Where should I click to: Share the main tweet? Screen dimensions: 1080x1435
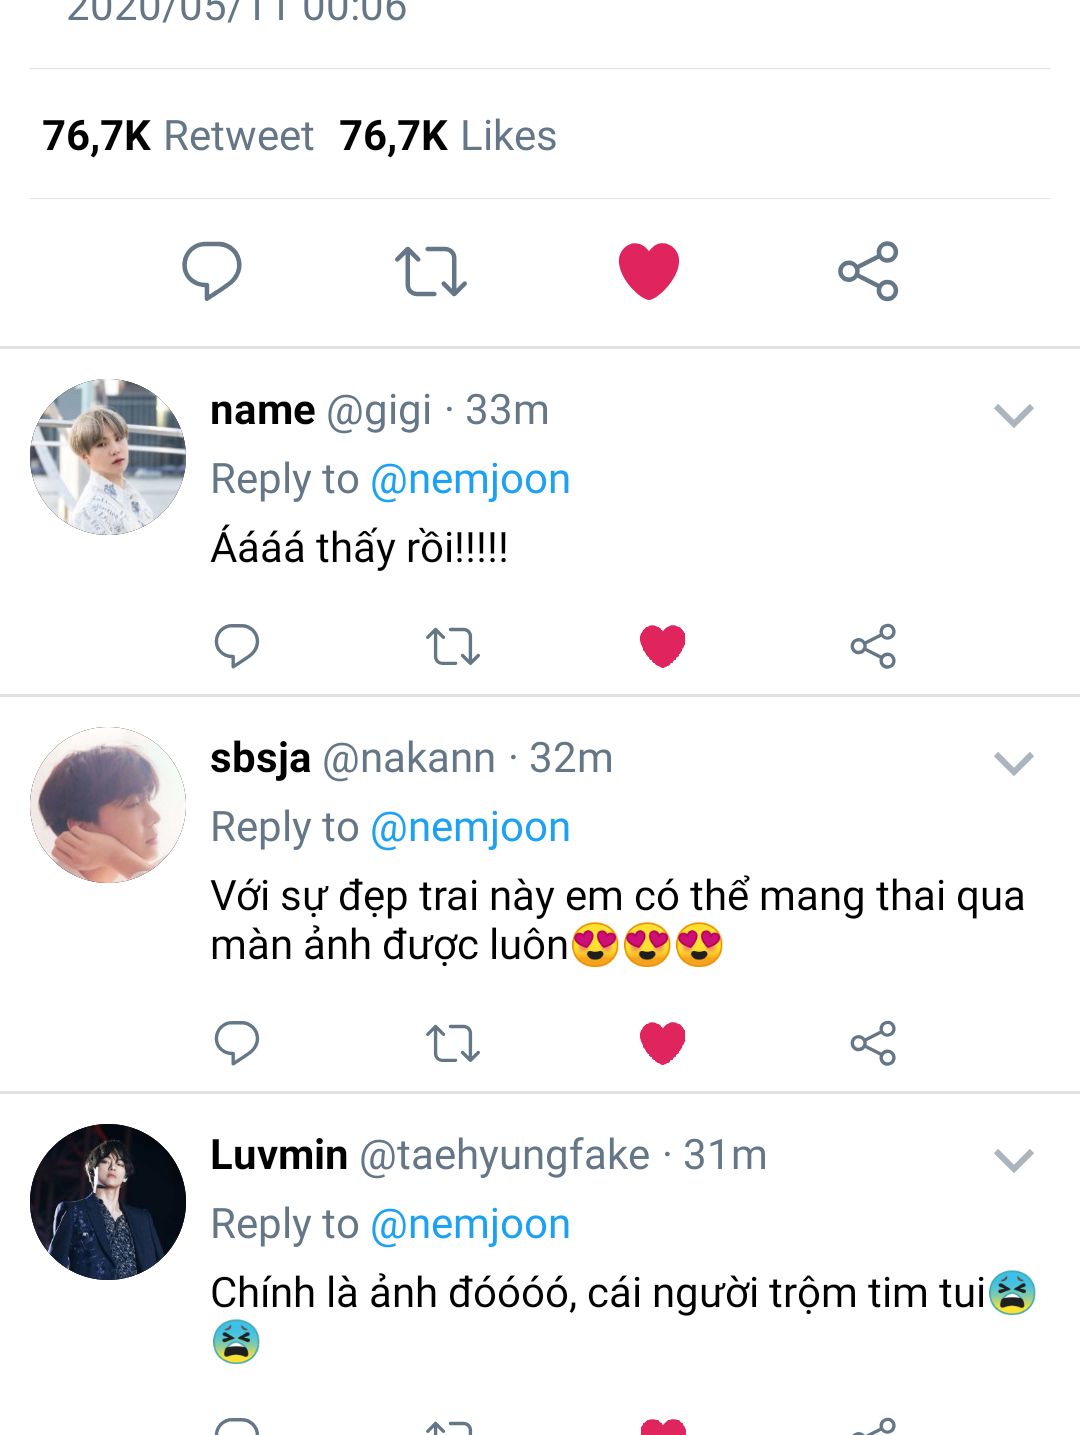pos(868,270)
